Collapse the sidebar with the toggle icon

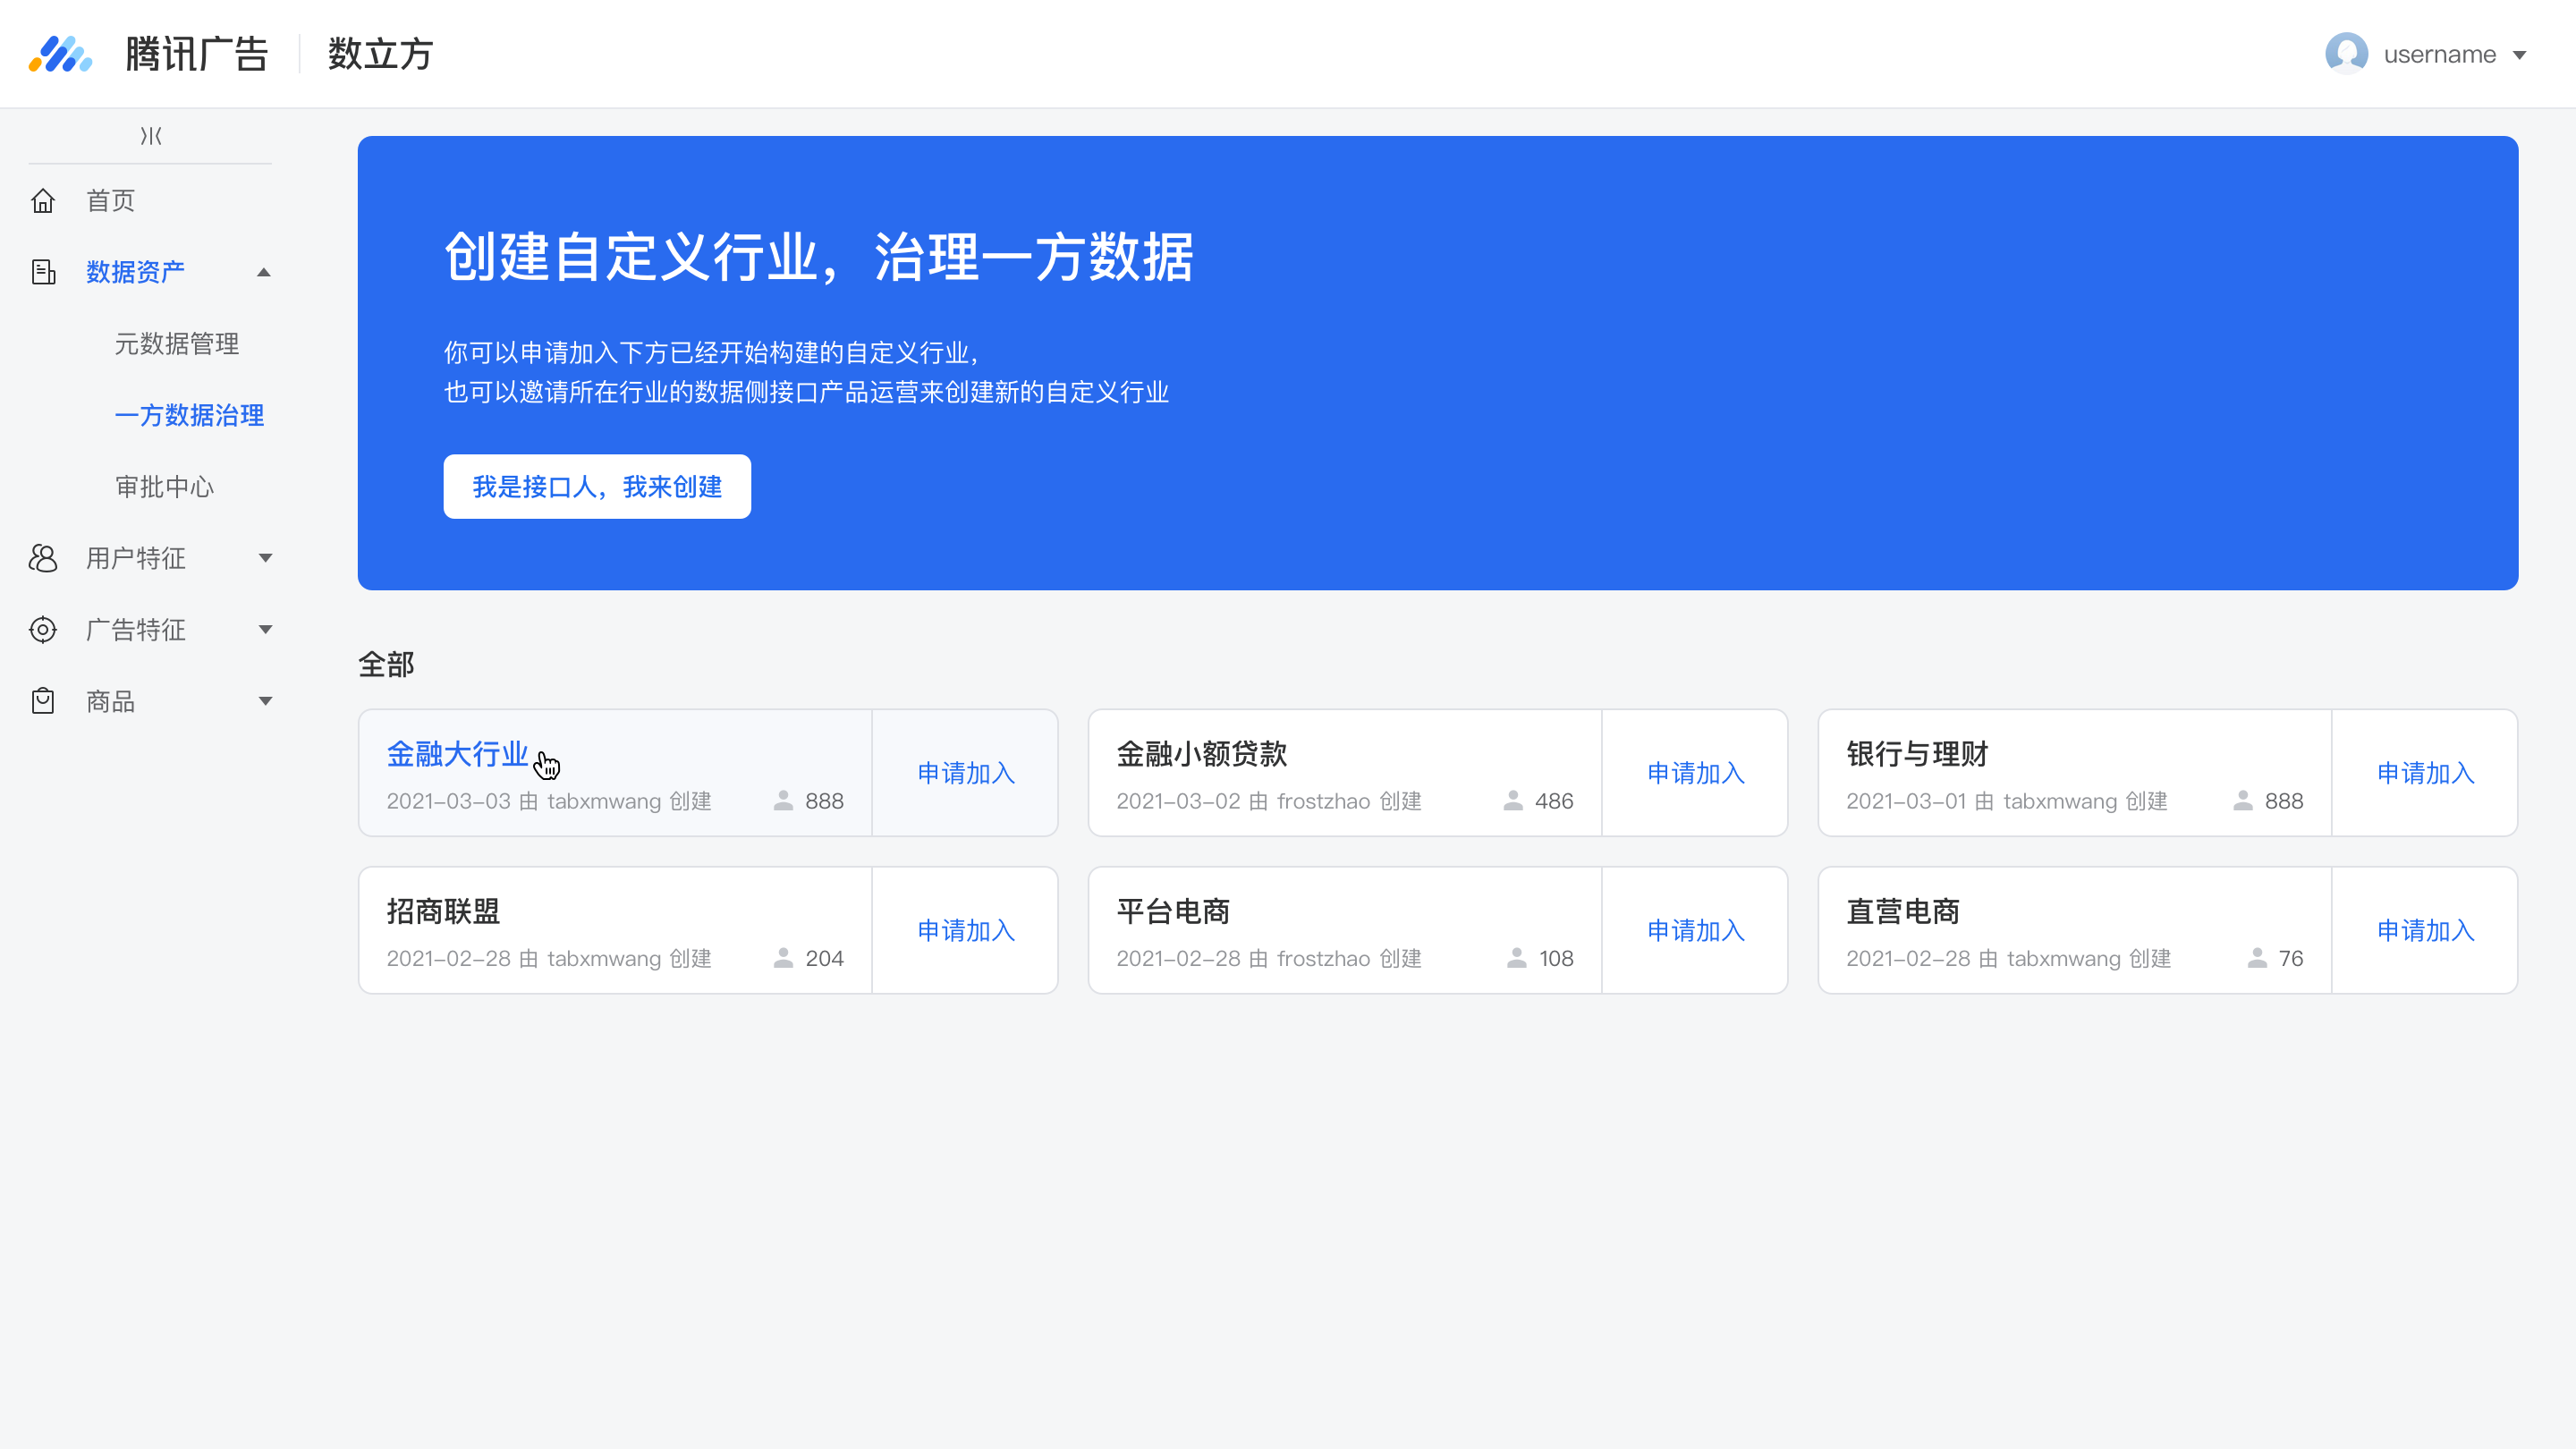tap(151, 135)
